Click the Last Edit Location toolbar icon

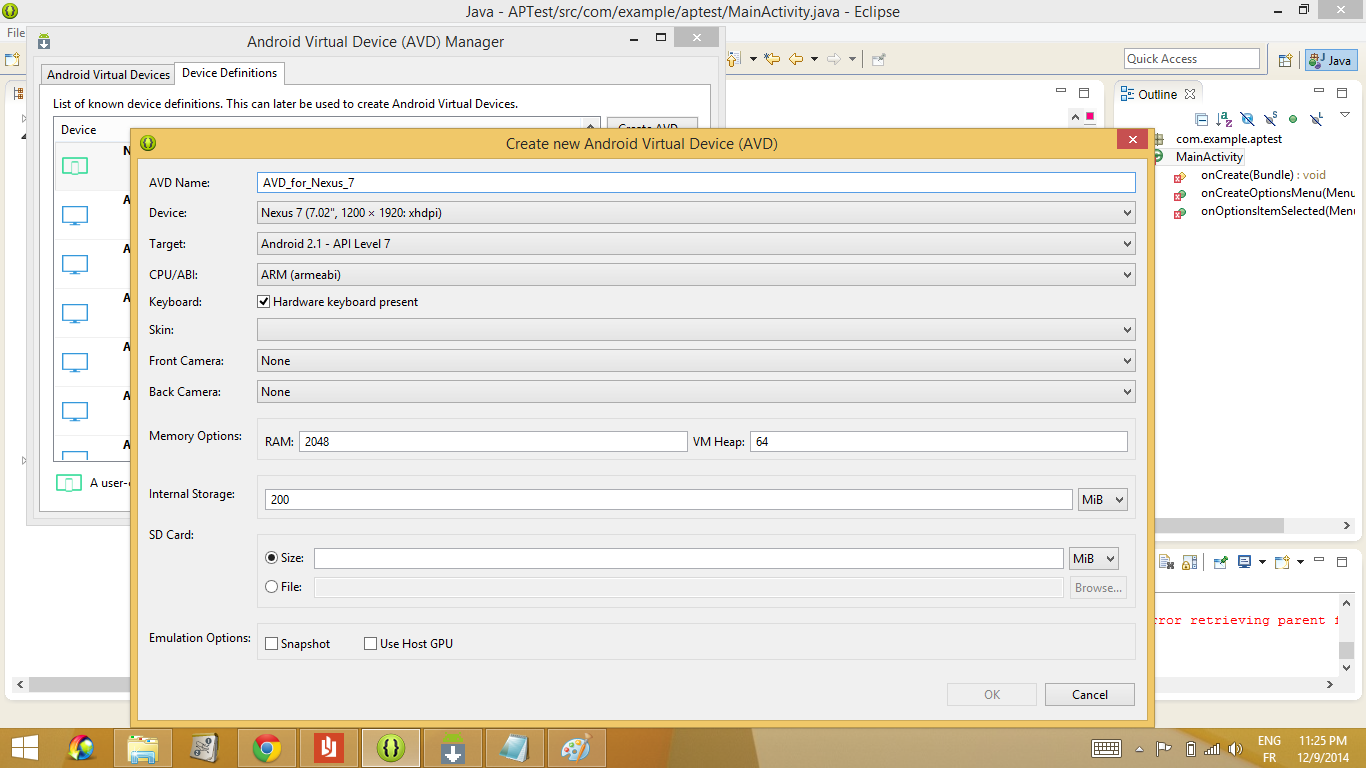coord(772,59)
